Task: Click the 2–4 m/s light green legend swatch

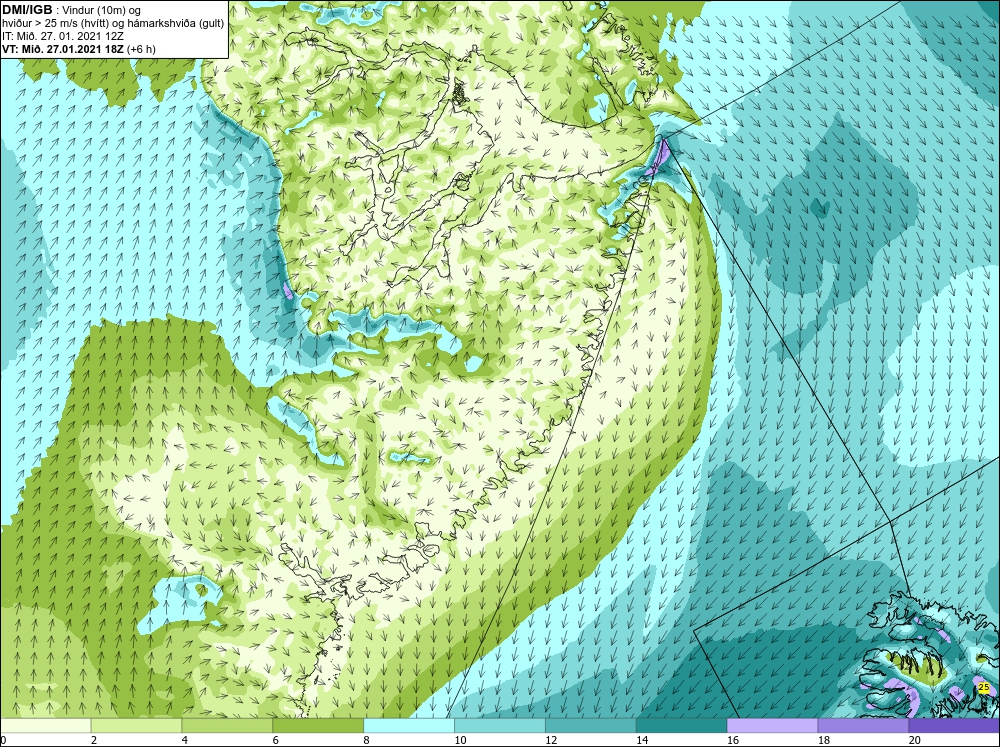Action: click(x=136, y=726)
